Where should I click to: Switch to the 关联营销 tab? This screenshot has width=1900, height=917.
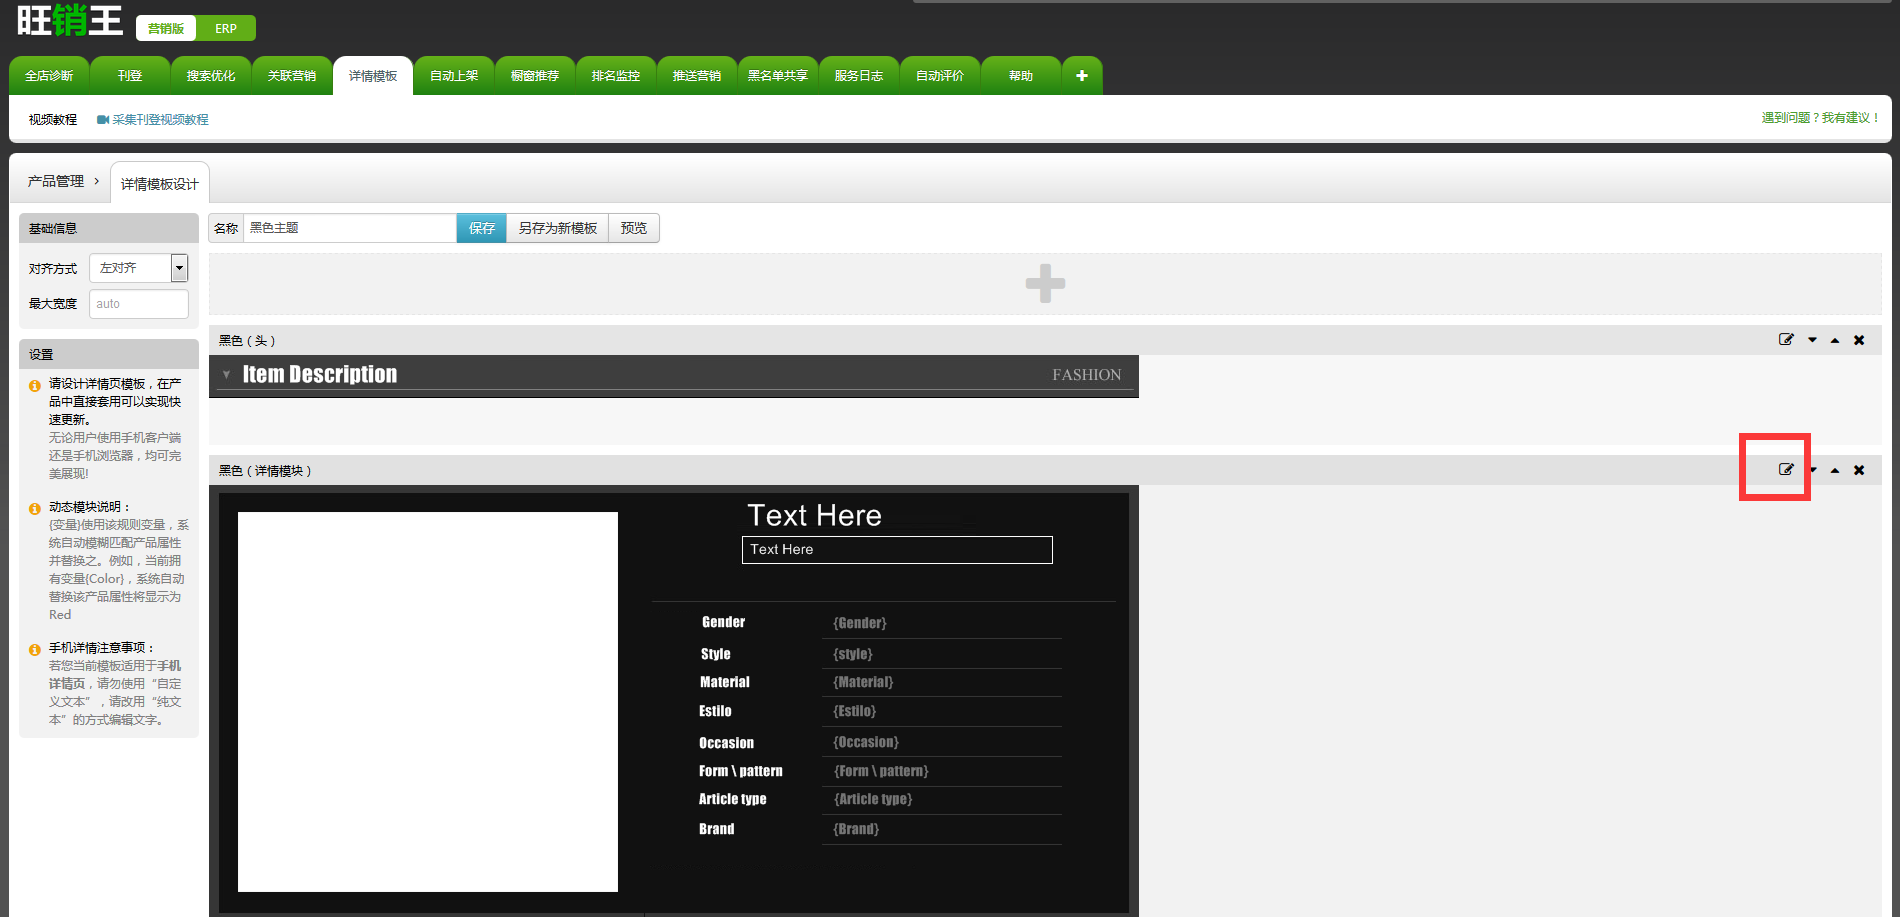(292, 76)
